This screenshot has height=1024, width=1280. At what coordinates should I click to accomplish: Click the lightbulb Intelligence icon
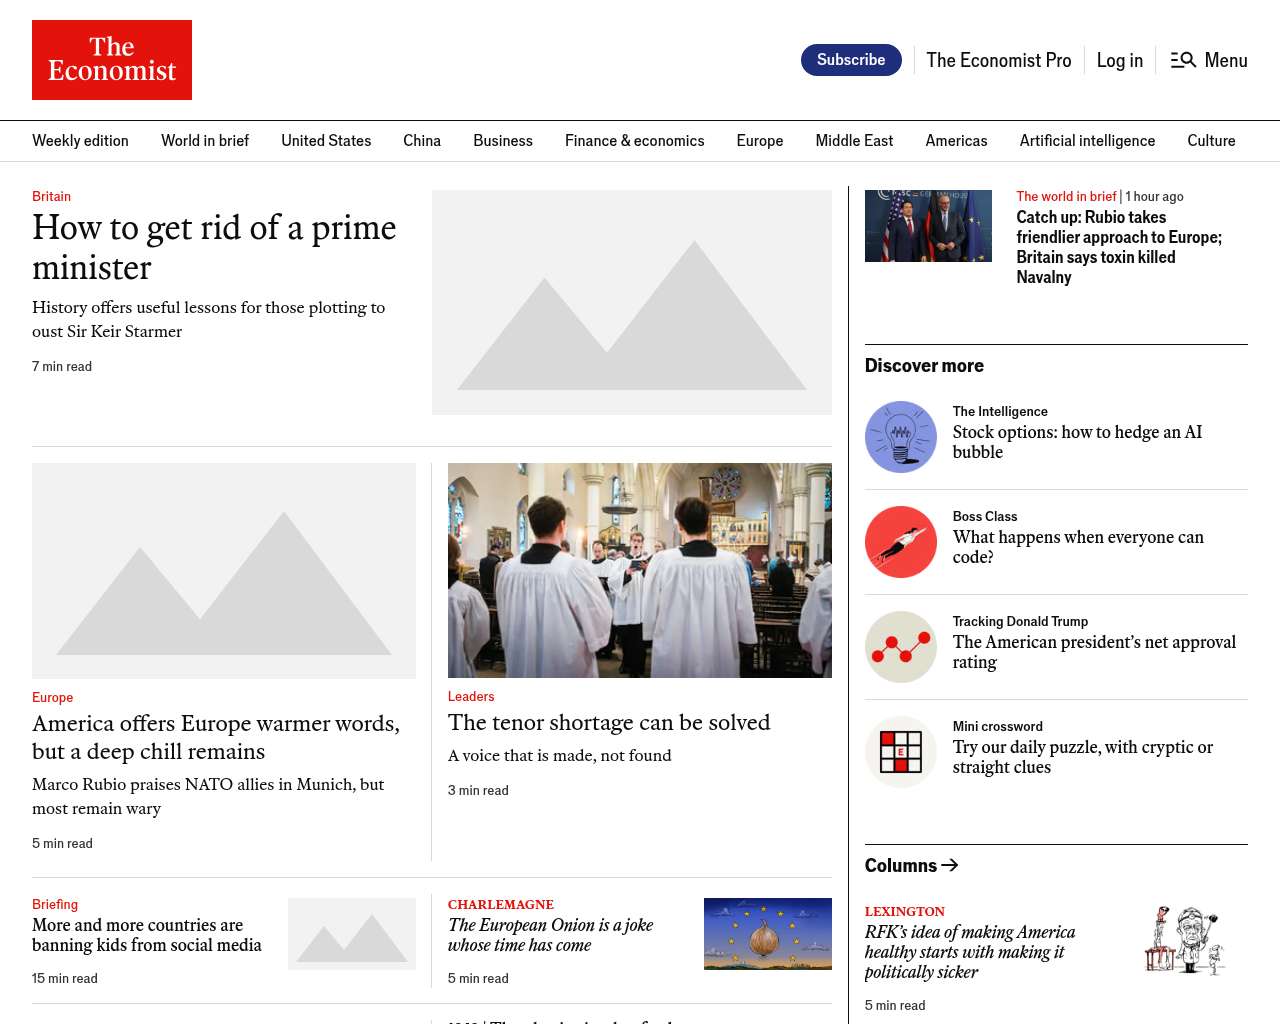pos(900,437)
